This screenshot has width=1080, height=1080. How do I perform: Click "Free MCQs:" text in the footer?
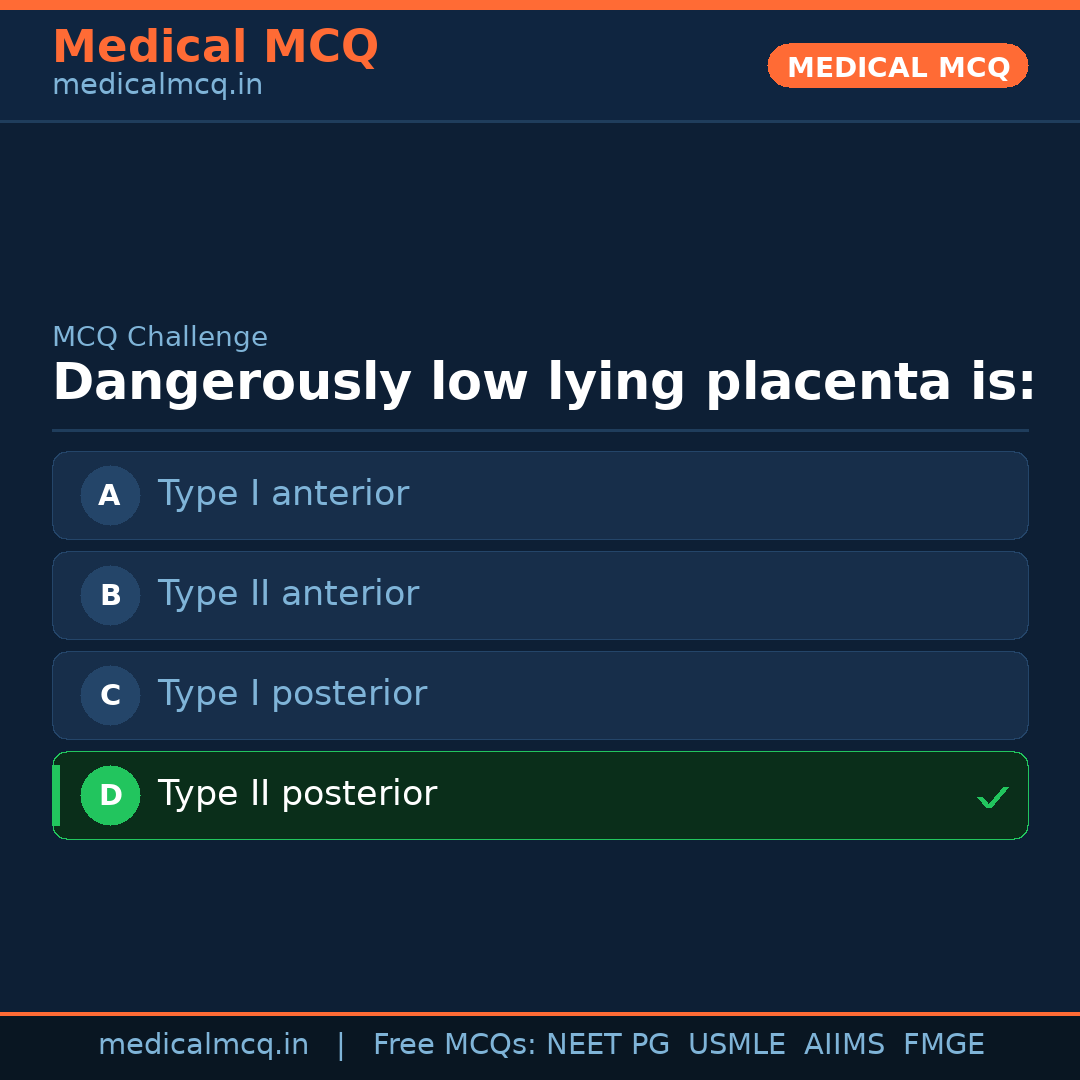[x=454, y=1045]
